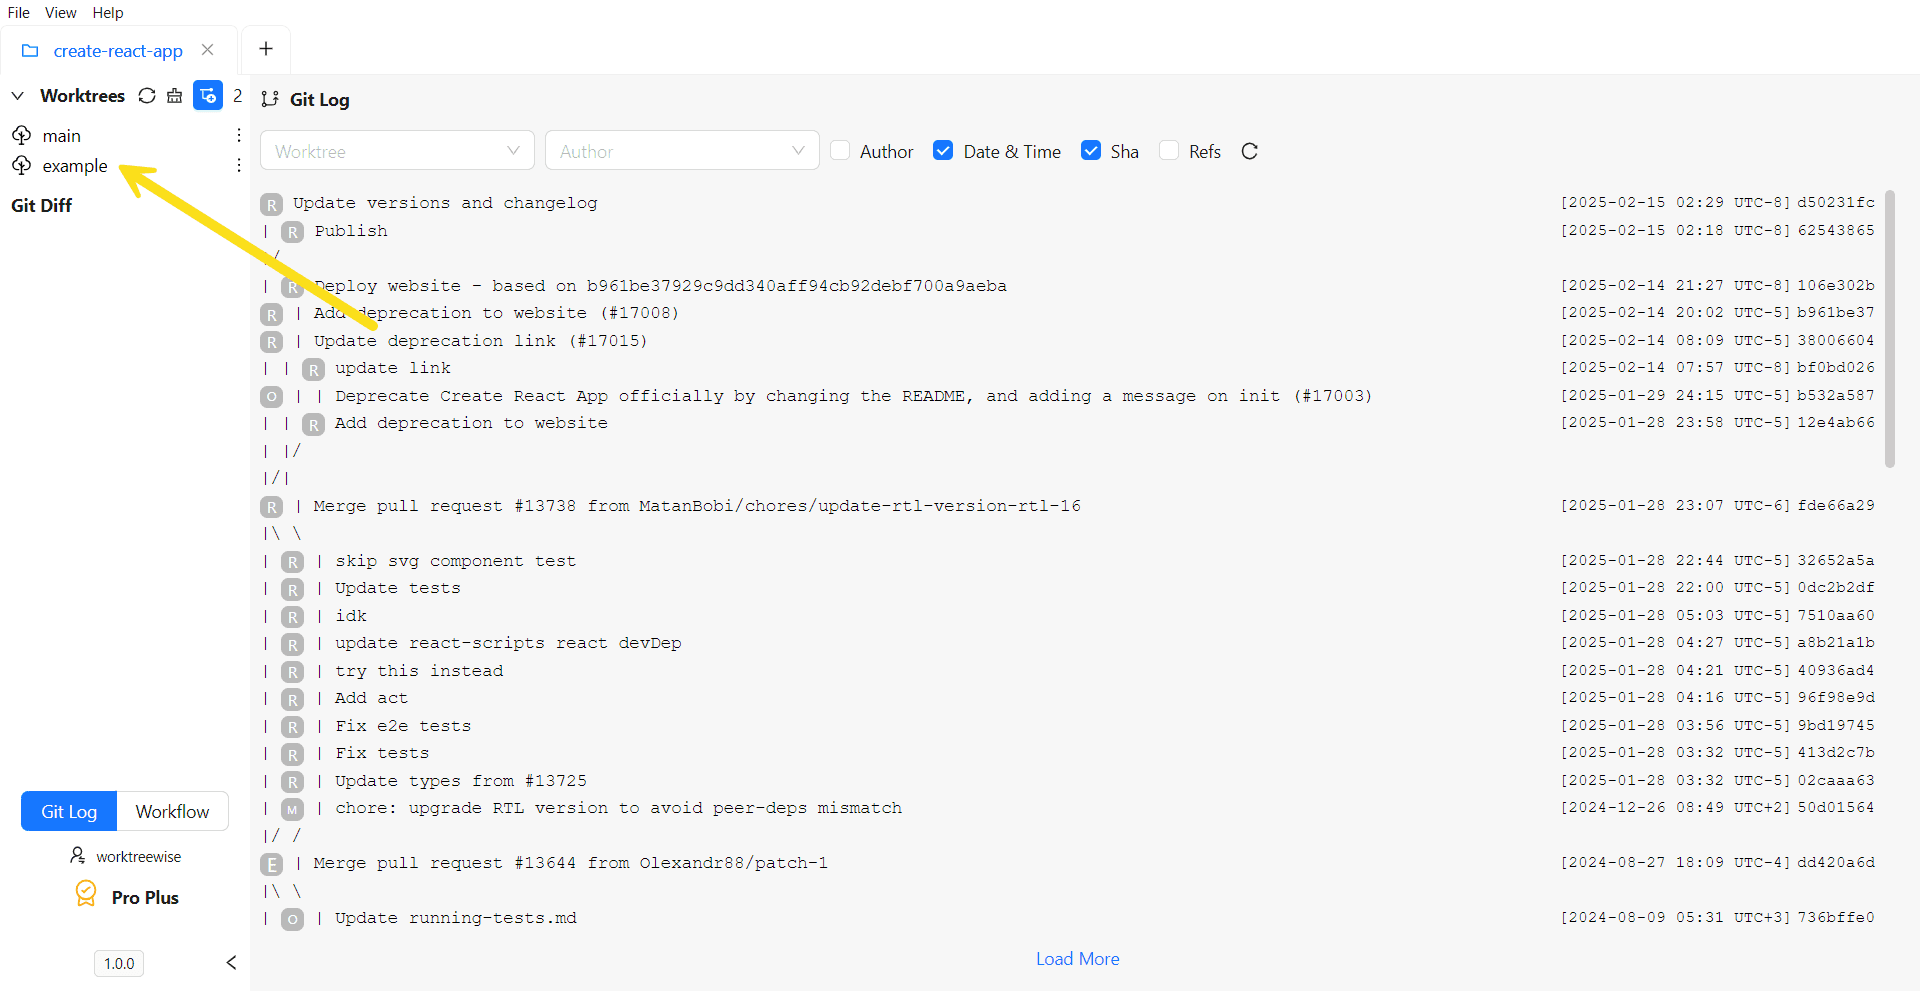The image size is (1920, 991).
Task: Open the Author filter dropdown
Action: coord(682,151)
